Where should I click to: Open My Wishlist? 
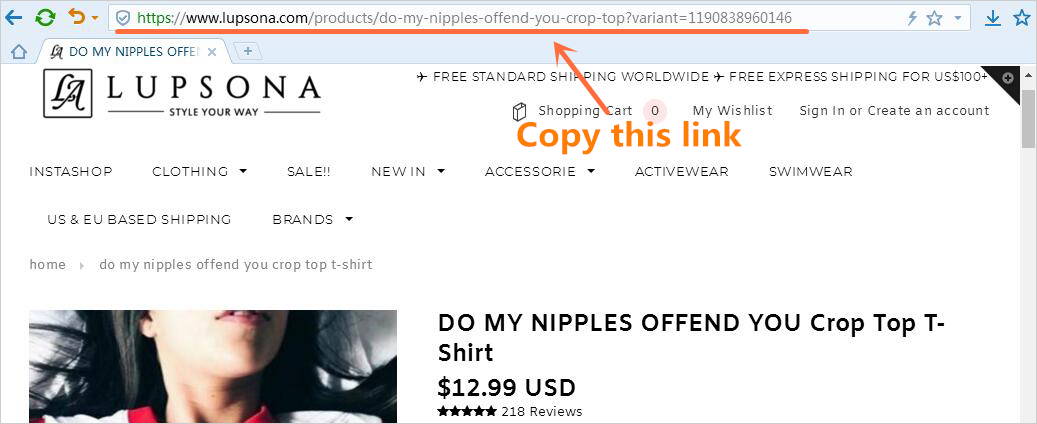[x=732, y=110]
